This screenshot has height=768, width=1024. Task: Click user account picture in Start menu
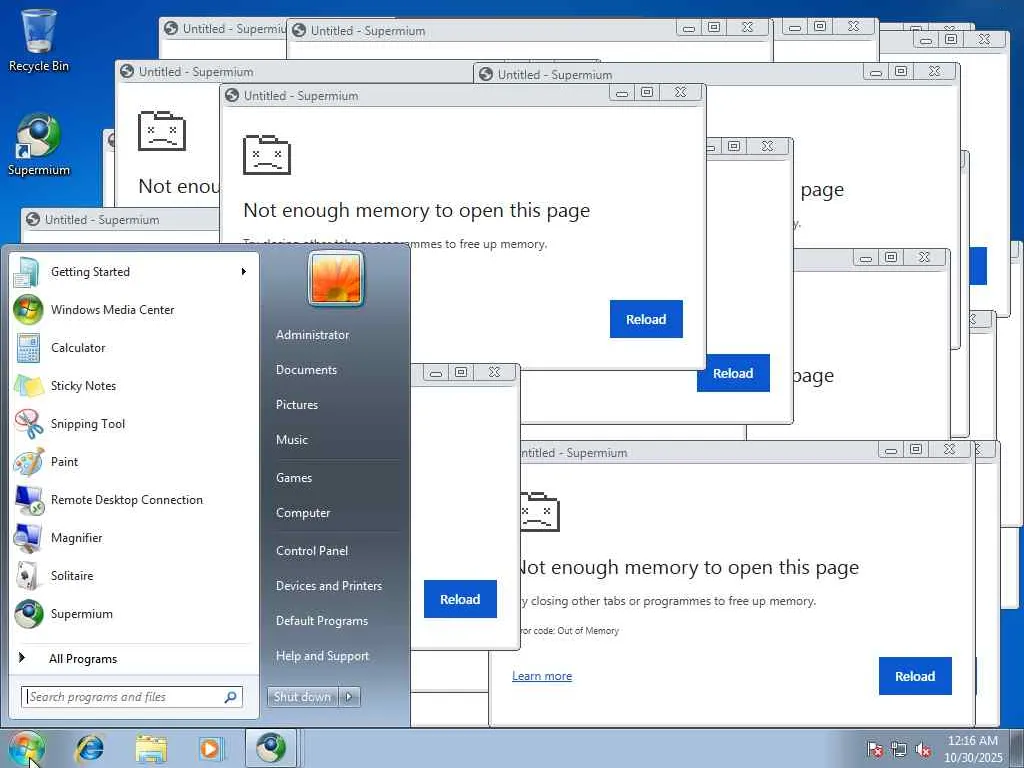click(x=336, y=279)
